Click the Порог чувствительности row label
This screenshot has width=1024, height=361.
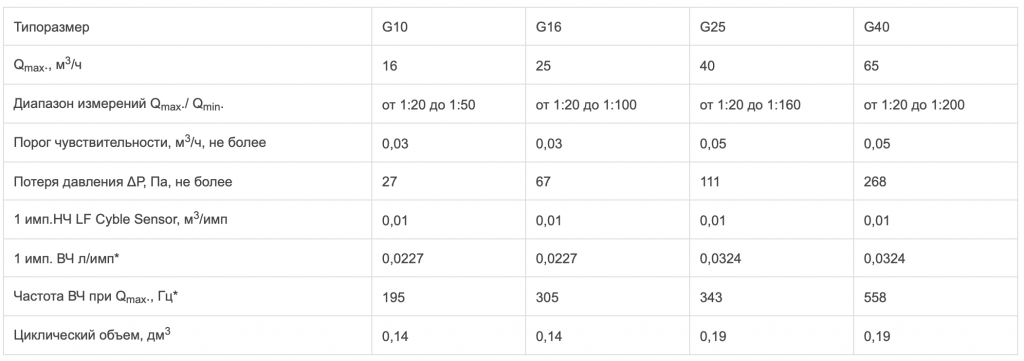click(140, 142)
